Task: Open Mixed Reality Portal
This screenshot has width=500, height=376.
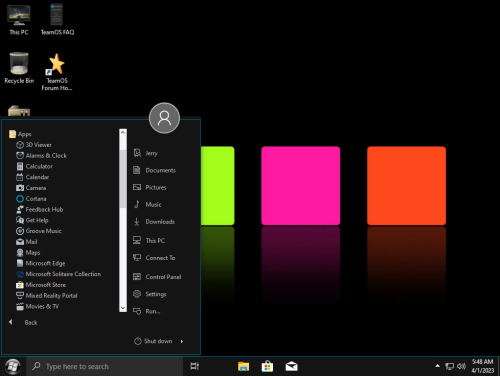Action: point(47,296)
